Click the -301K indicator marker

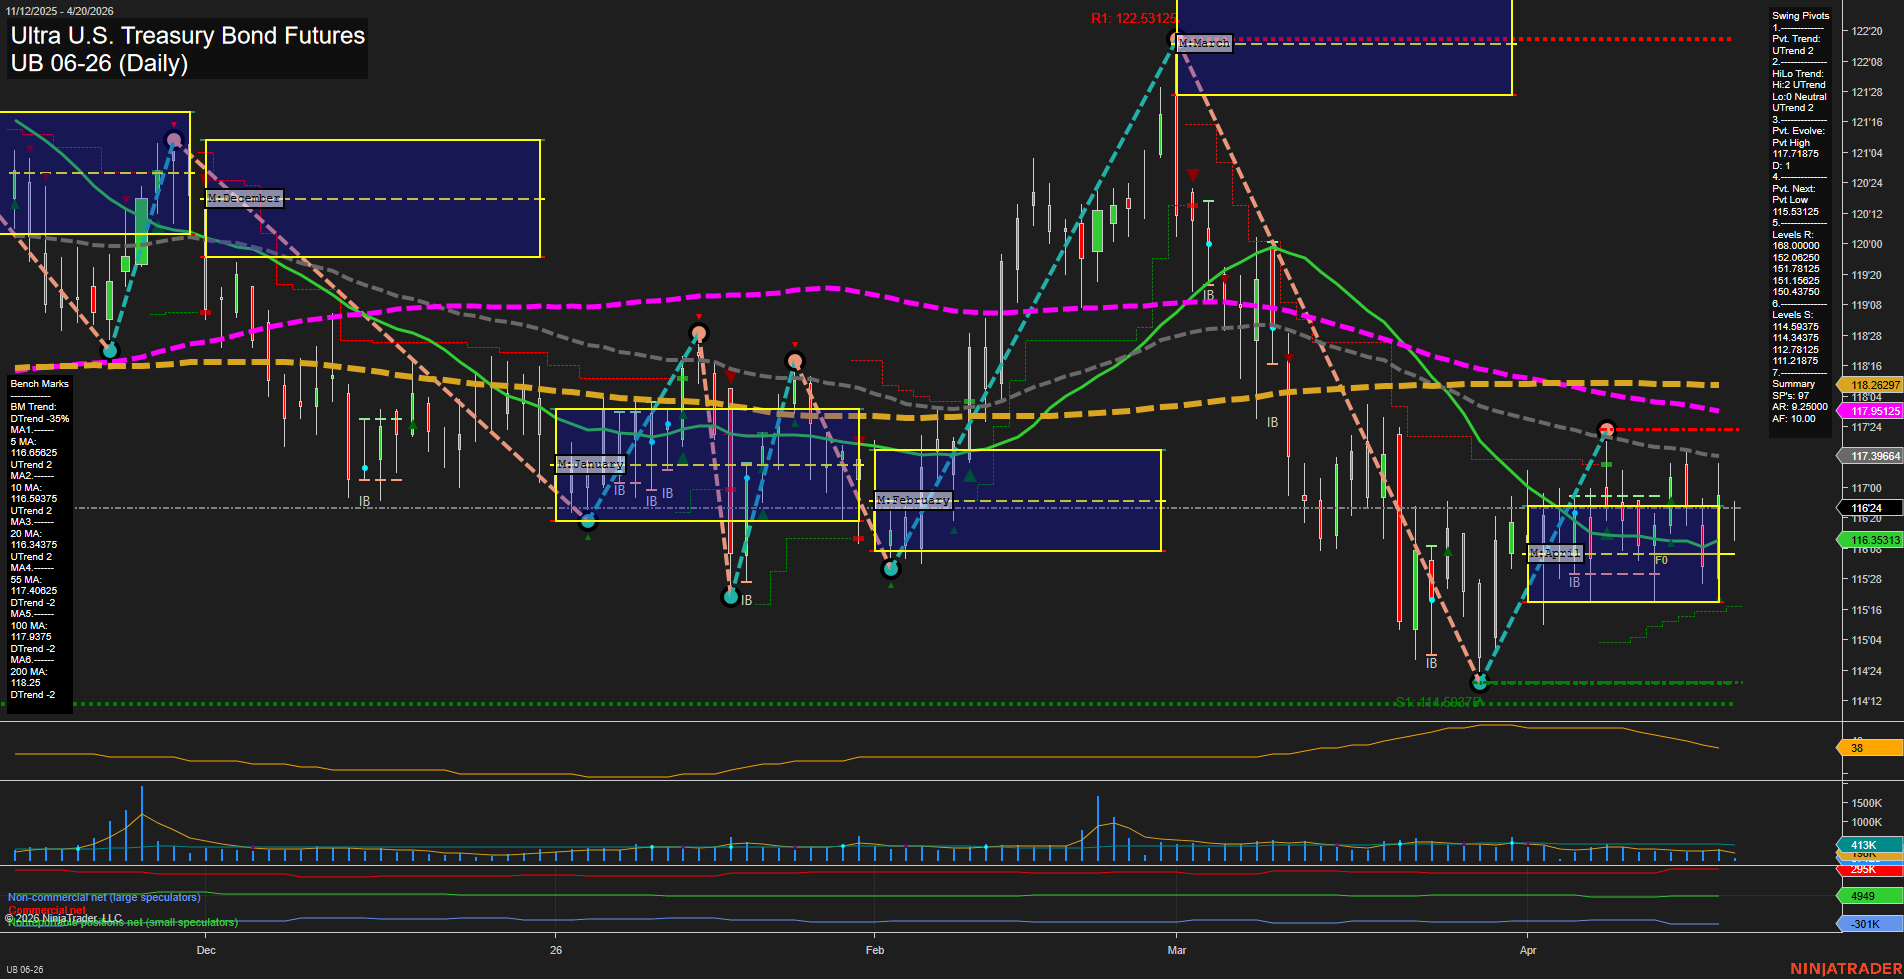click(1864, 925)
